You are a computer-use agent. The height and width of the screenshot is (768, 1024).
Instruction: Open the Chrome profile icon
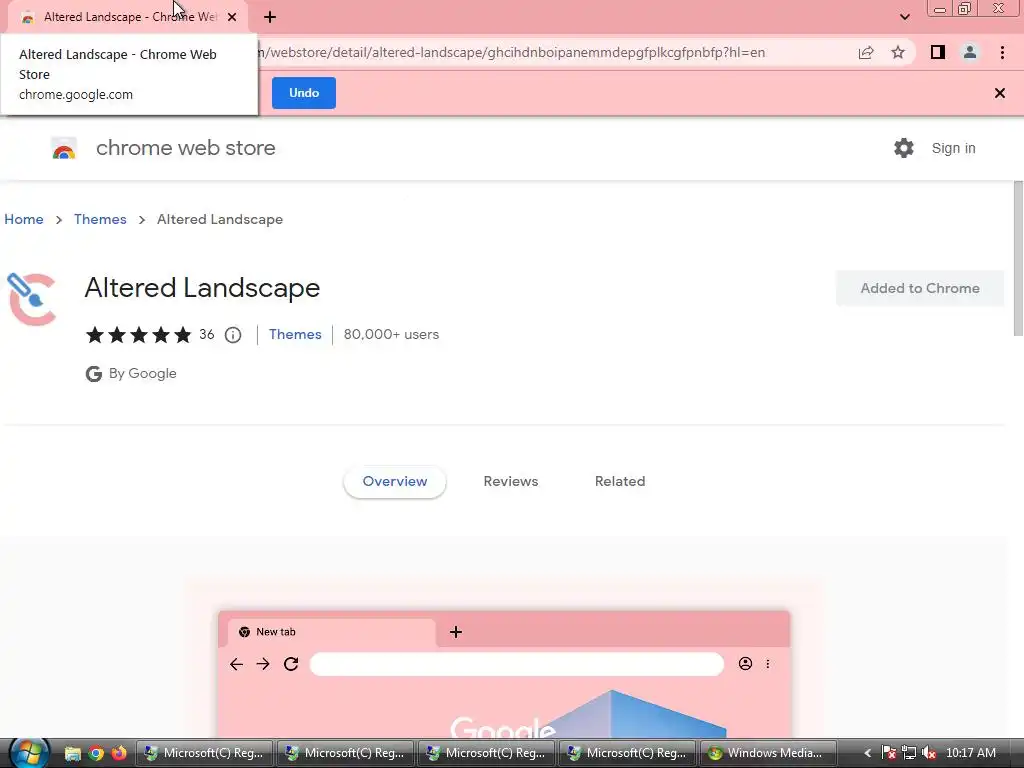(x=970, y=52)
